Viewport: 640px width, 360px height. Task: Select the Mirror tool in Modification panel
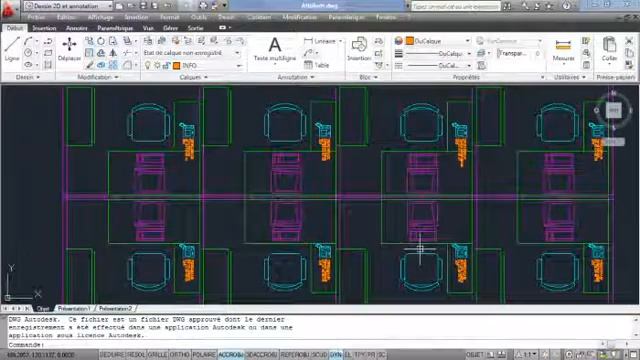[x=113, y=53]
